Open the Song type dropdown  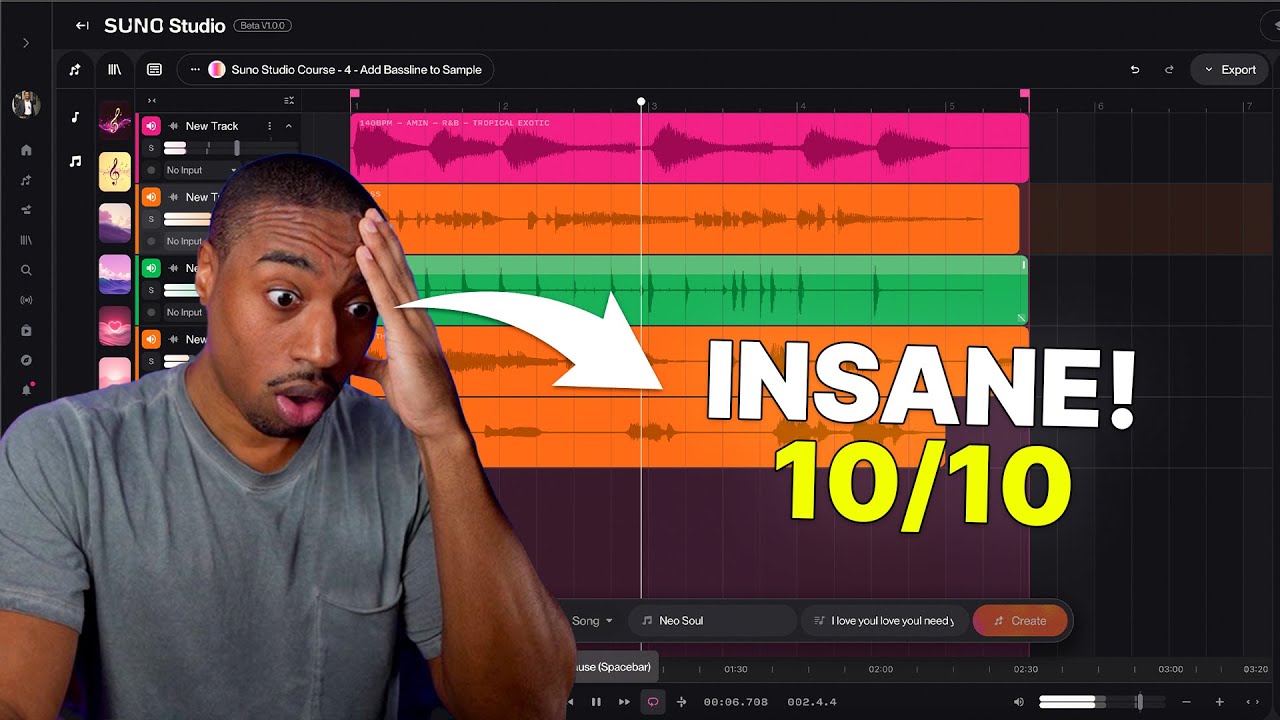click(x=592, y=621)
